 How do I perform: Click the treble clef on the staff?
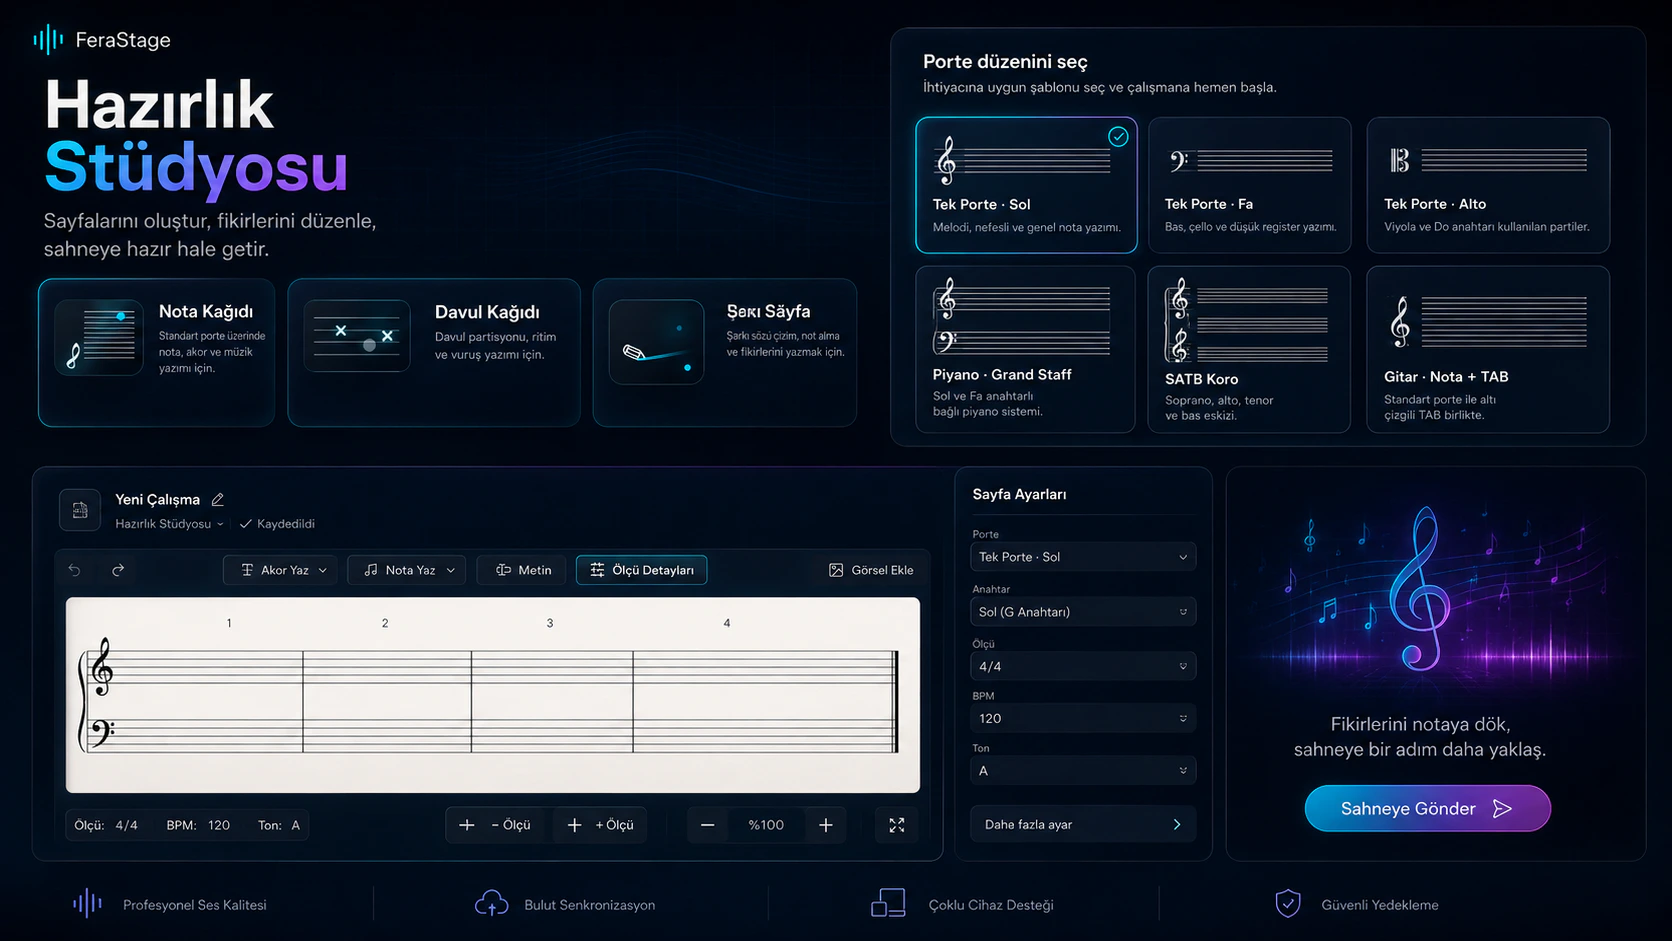click(x=102, y=667)
